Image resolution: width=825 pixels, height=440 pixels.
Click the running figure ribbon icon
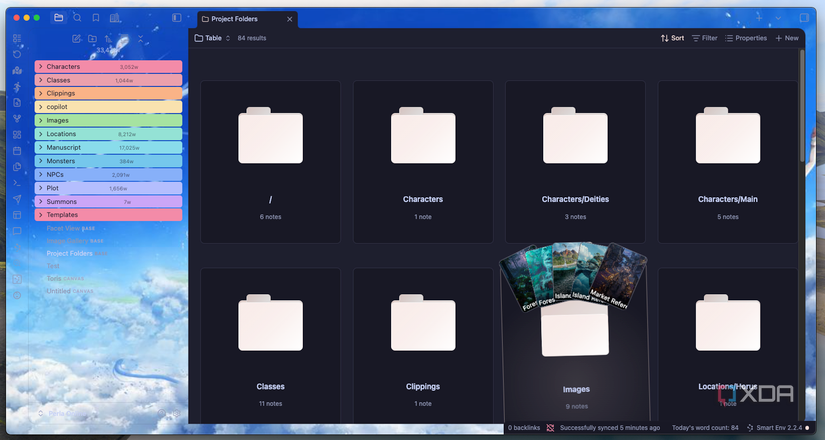click(17, 86)
